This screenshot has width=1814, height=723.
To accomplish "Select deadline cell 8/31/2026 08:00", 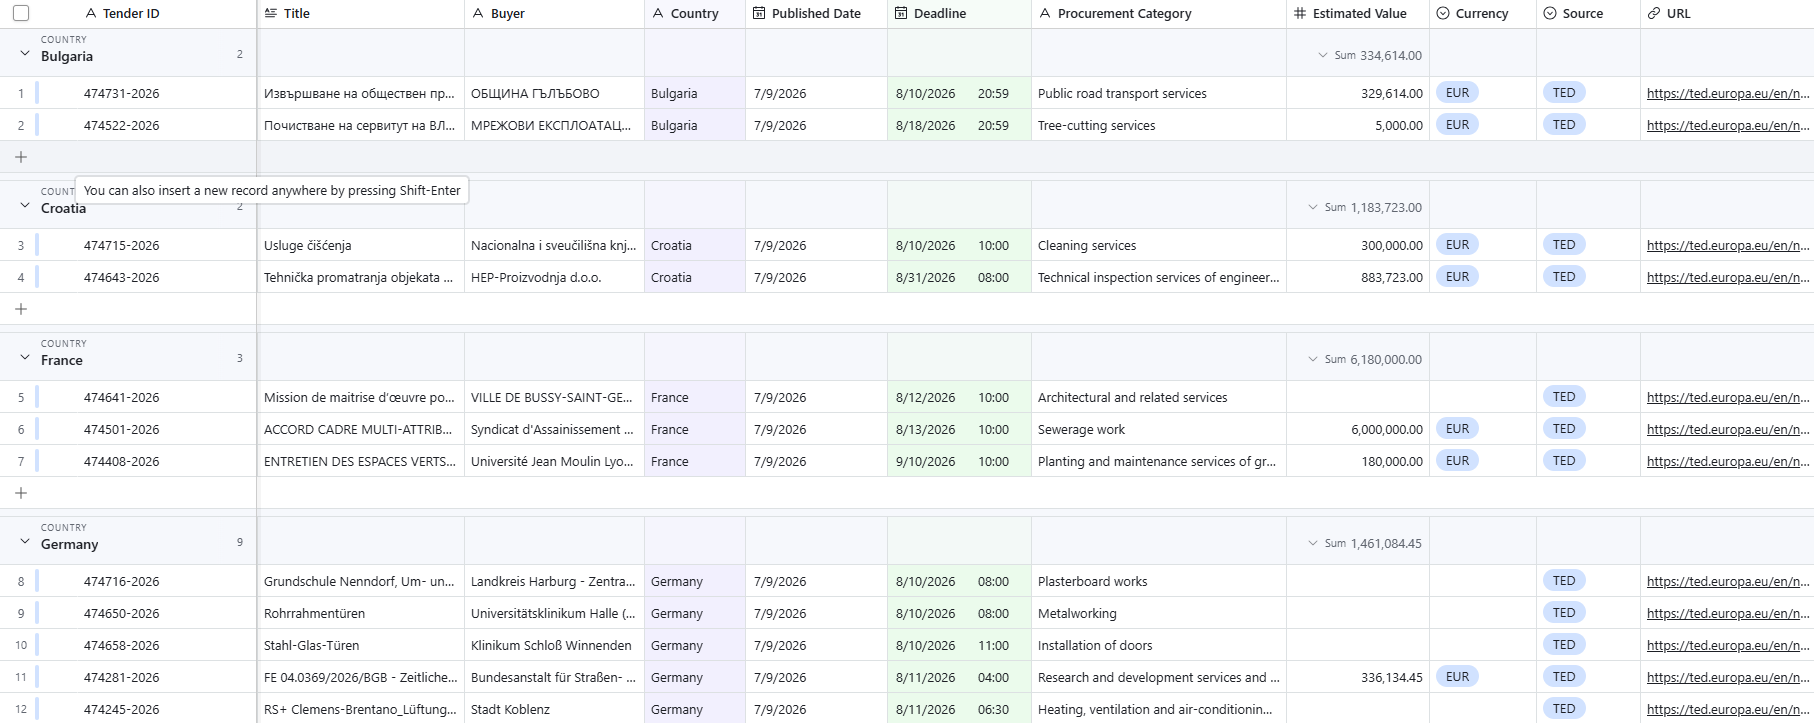I will [x=959, y=277].
